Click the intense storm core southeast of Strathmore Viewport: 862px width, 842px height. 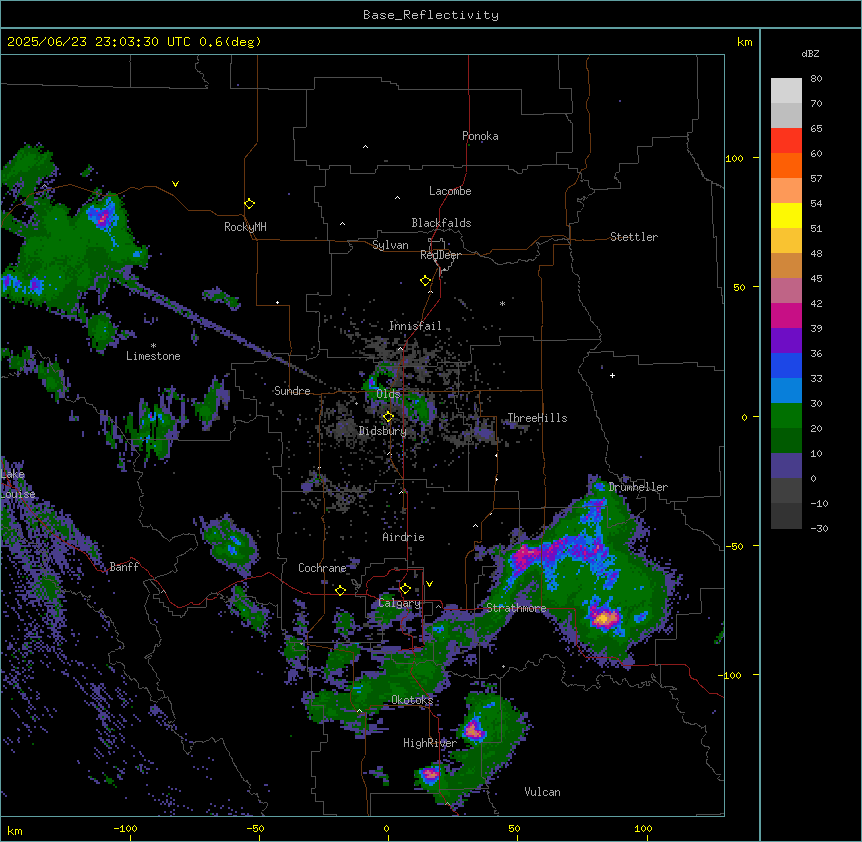tap(604, 618)
